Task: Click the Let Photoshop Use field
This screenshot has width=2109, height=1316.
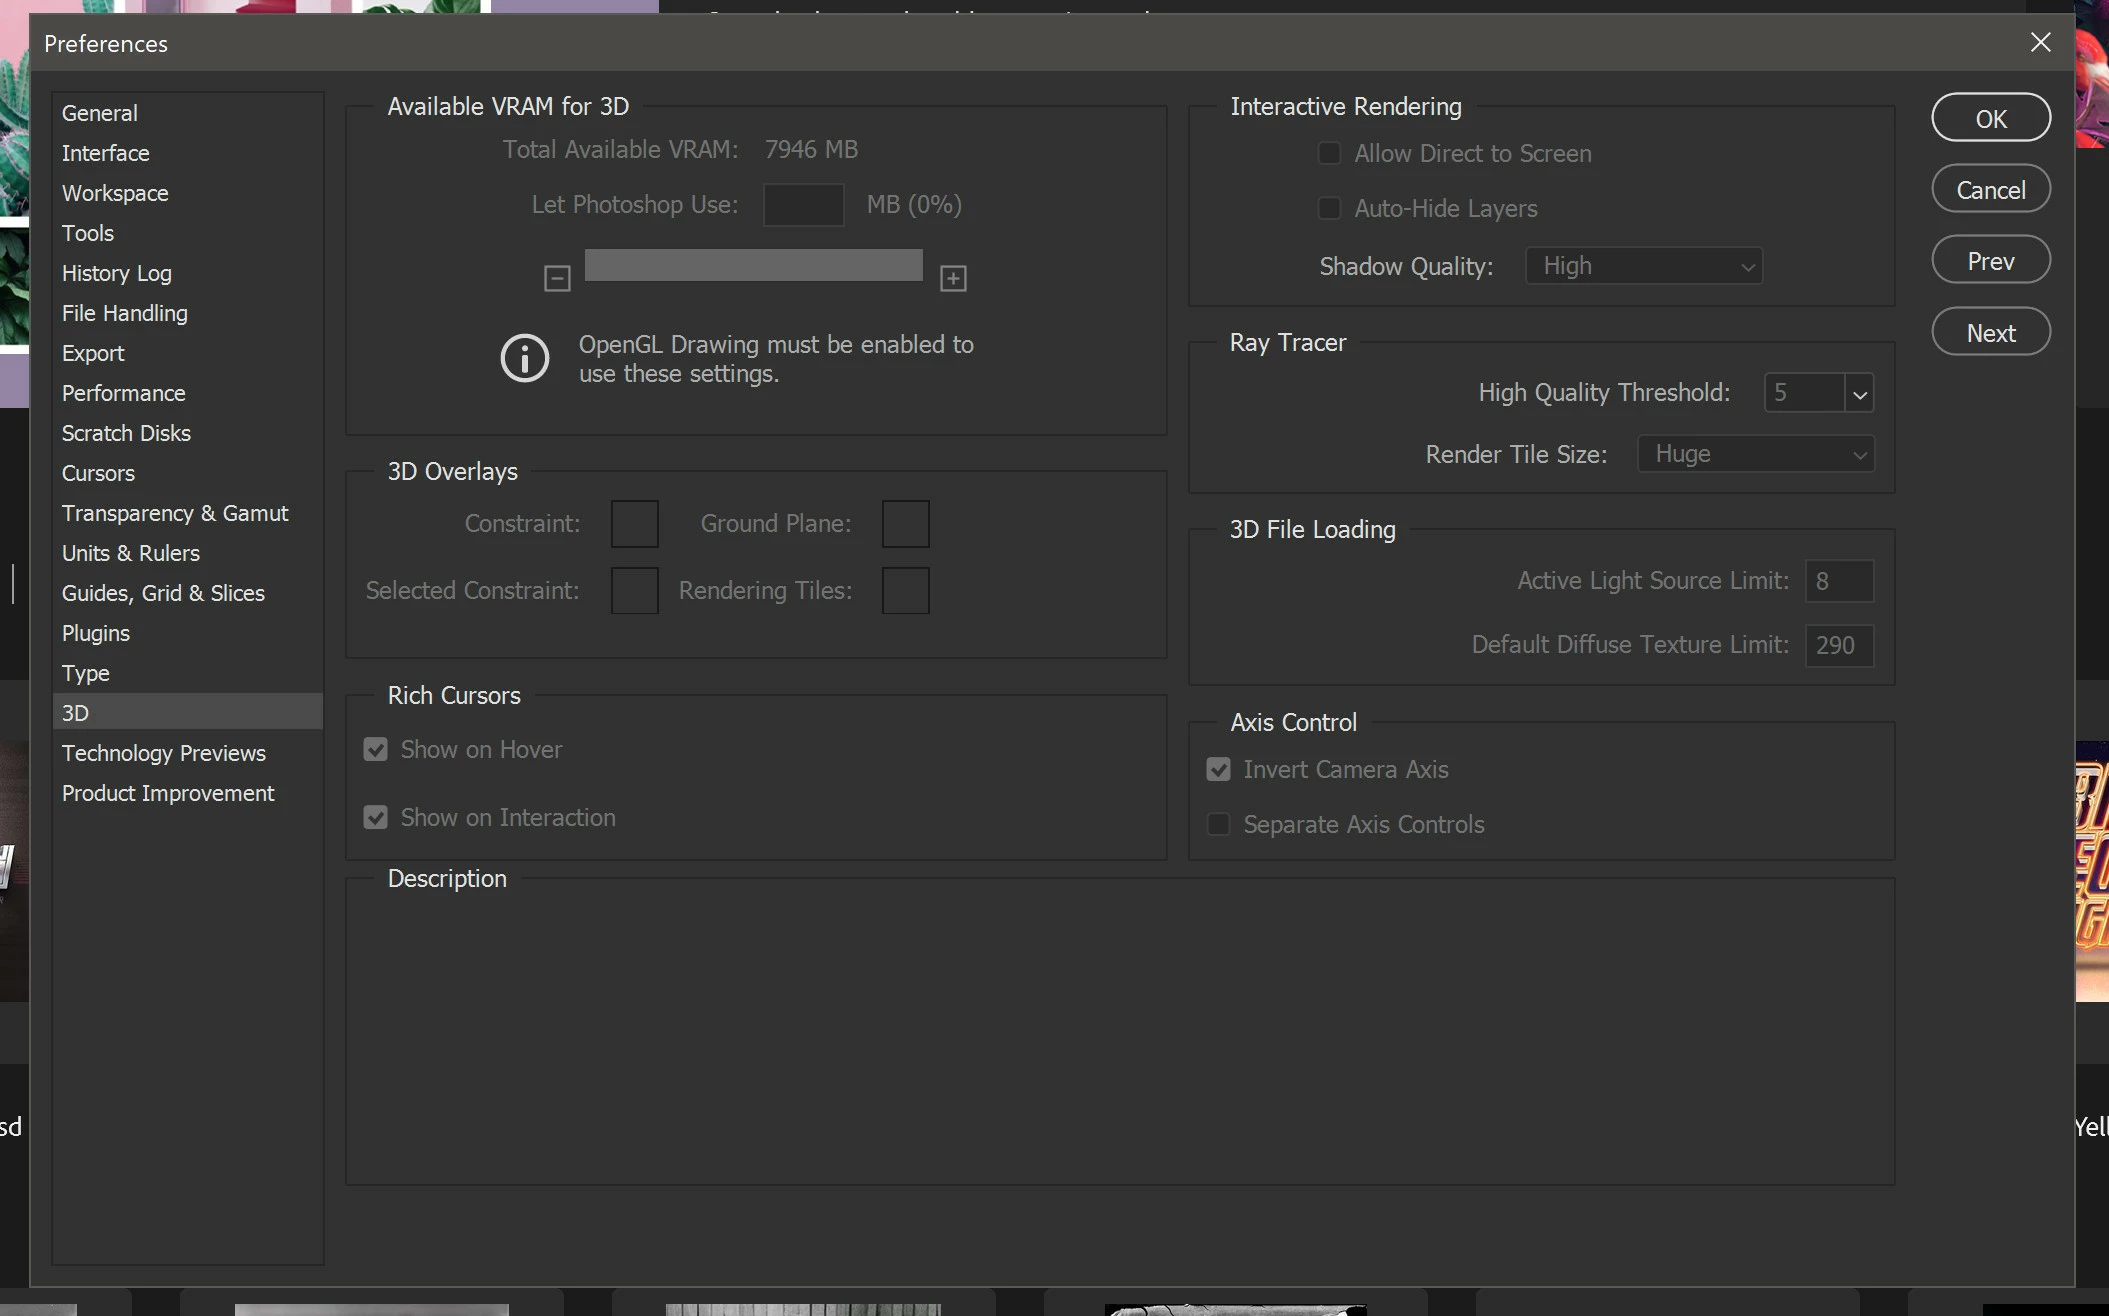Action: tap(803, 205)
